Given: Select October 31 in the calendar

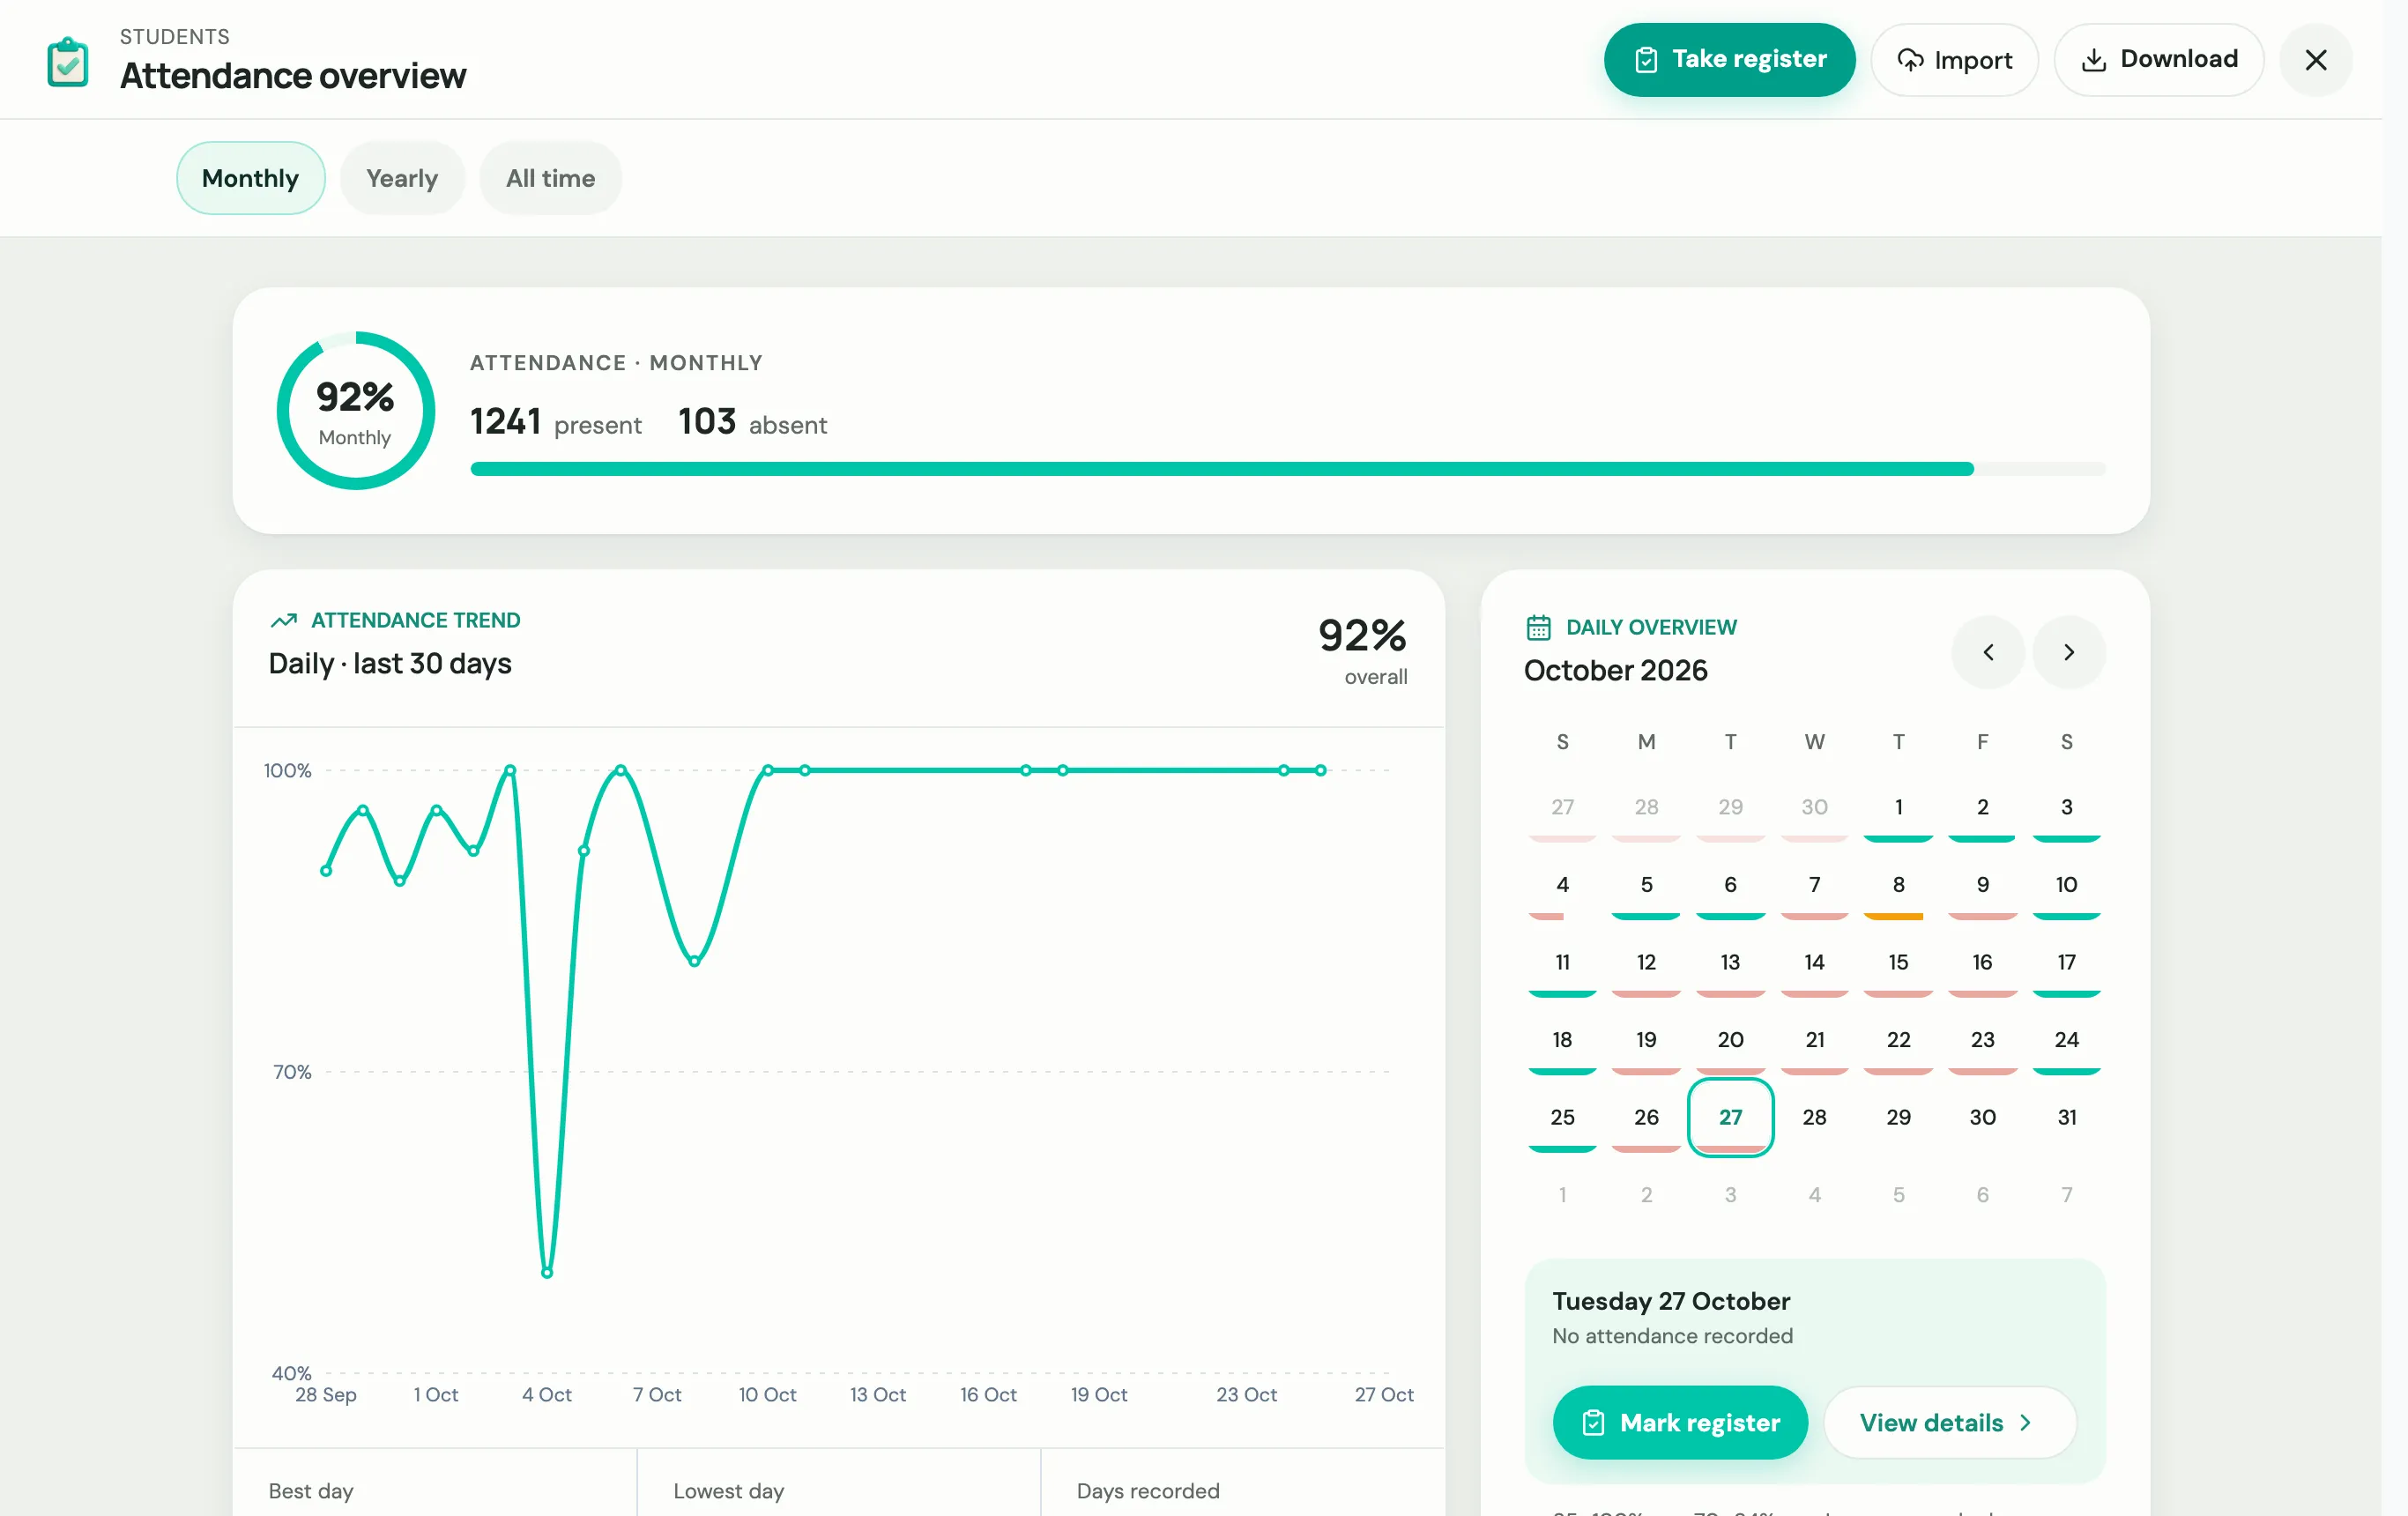Looking at the screenshot, I should (x=2066, y=1118).
